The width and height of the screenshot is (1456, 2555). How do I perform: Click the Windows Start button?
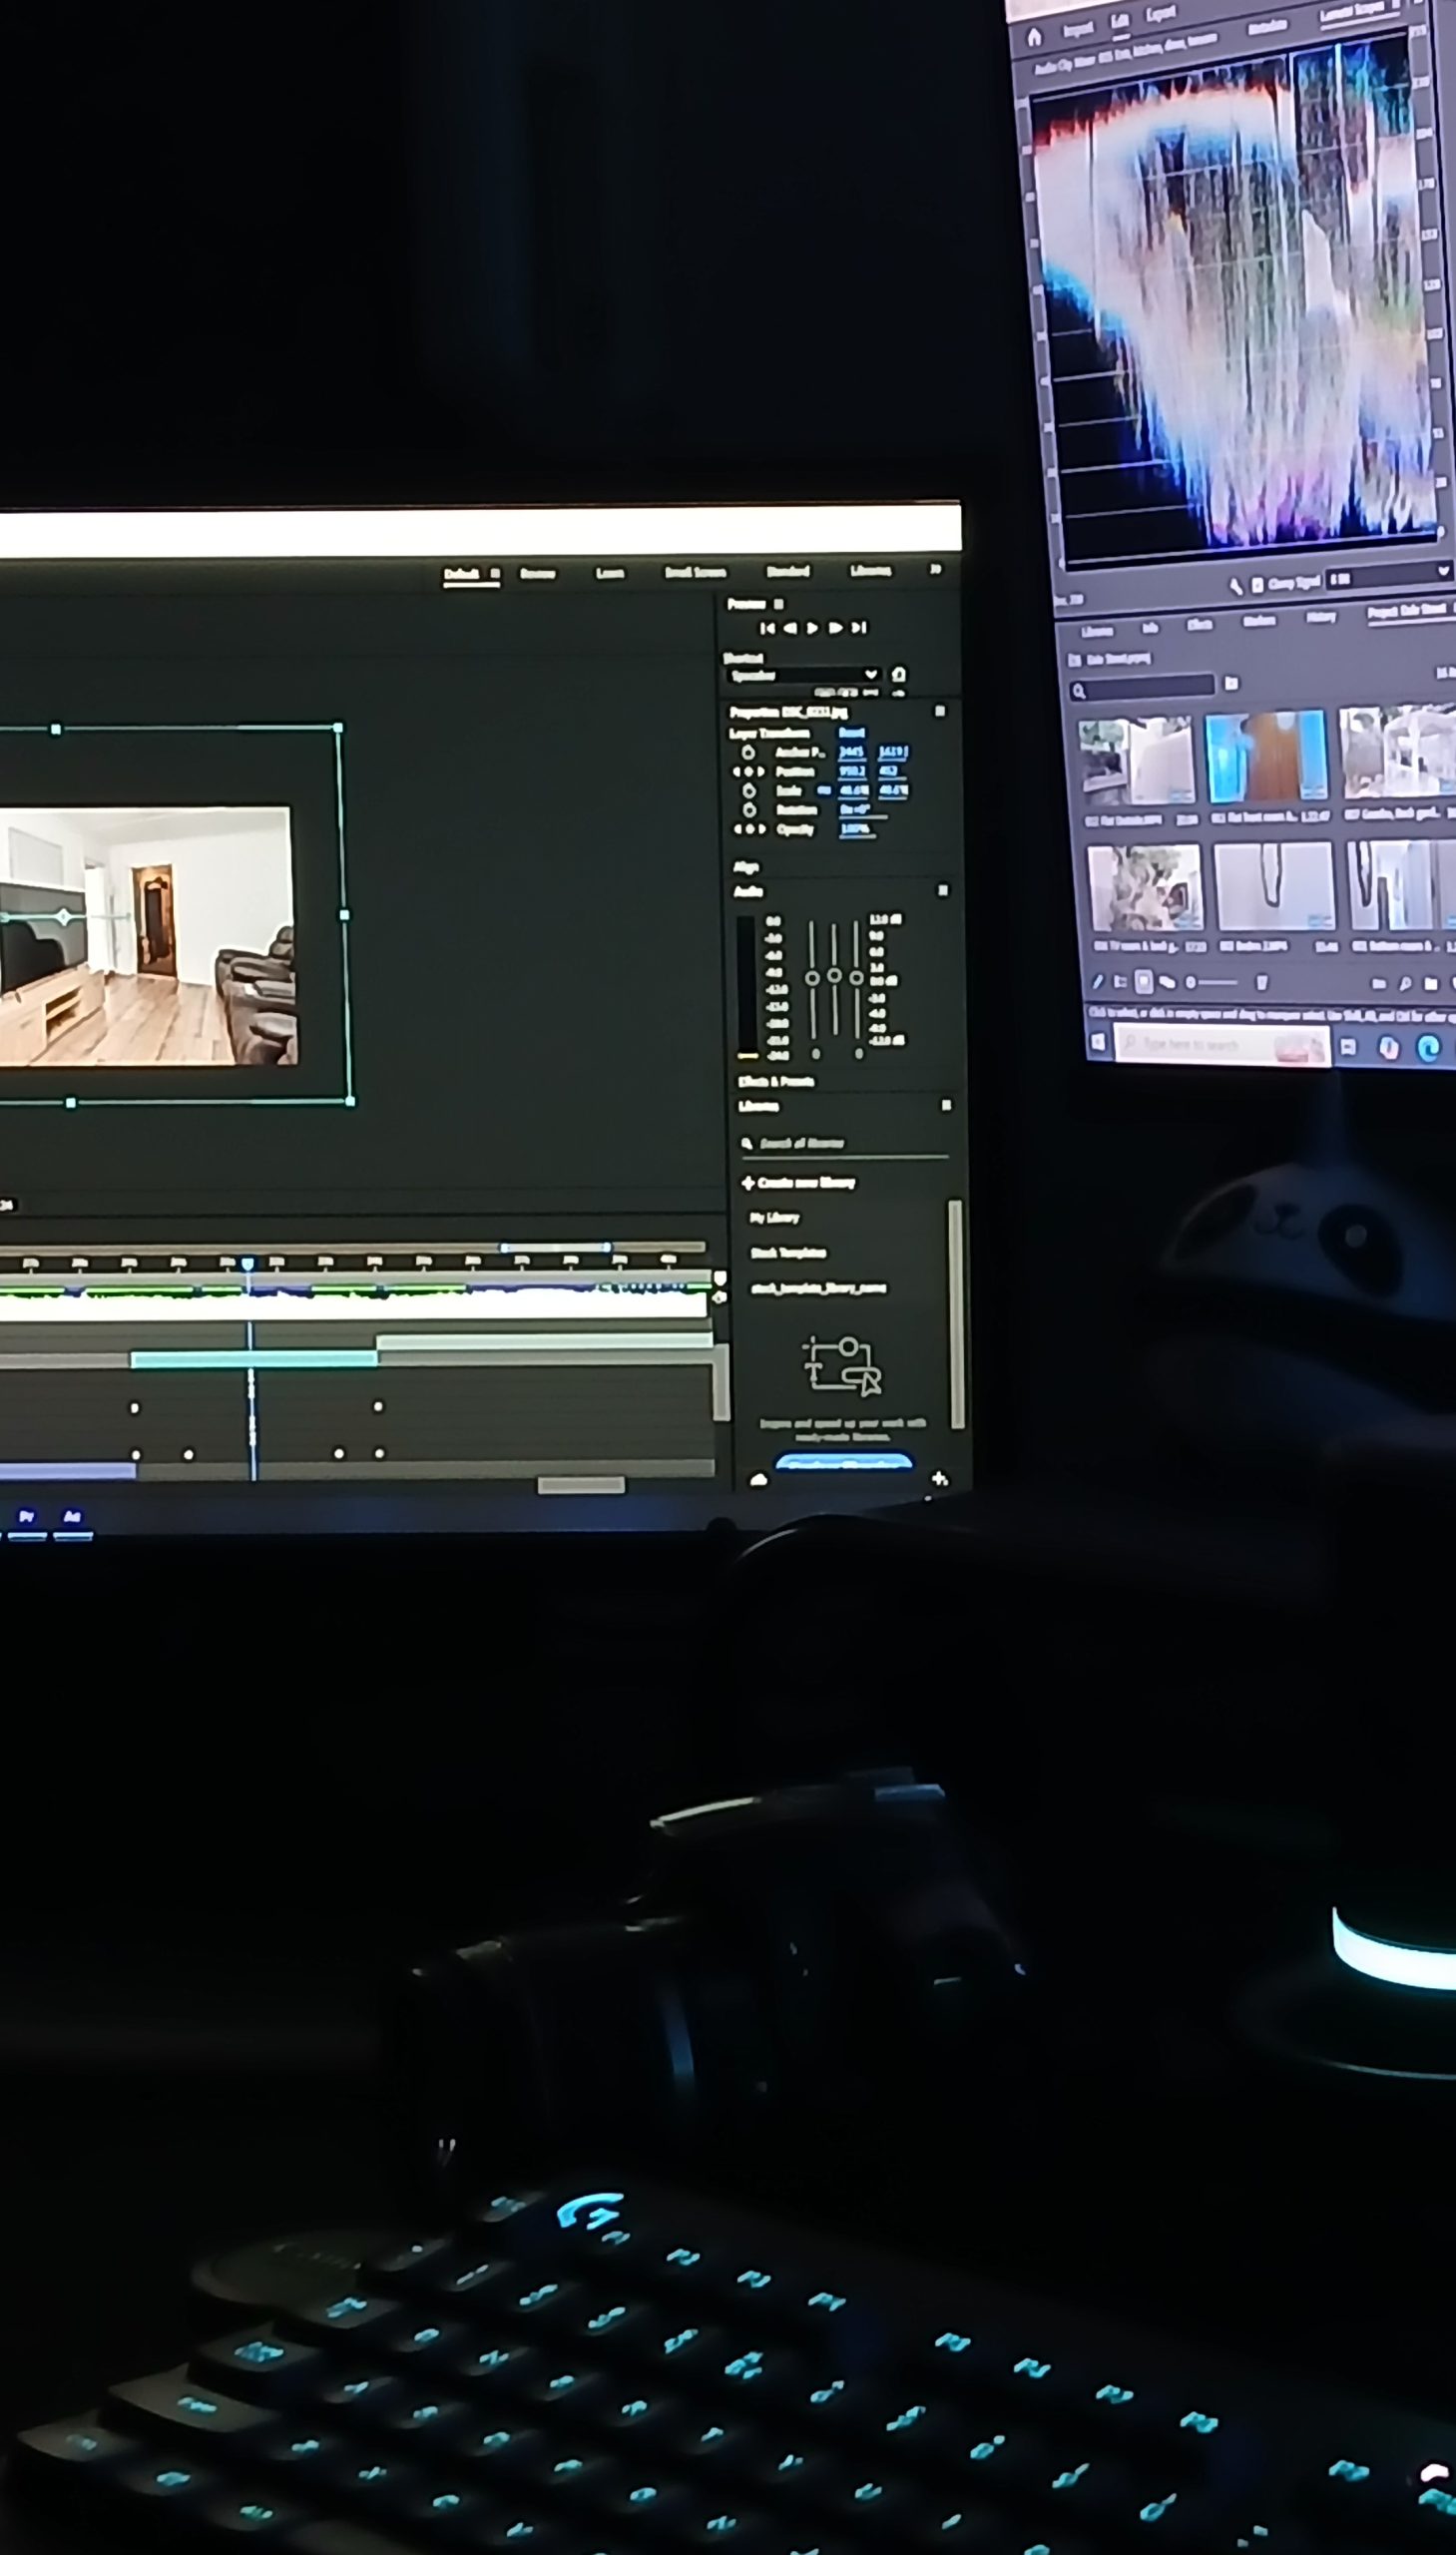point(1098,1041)
